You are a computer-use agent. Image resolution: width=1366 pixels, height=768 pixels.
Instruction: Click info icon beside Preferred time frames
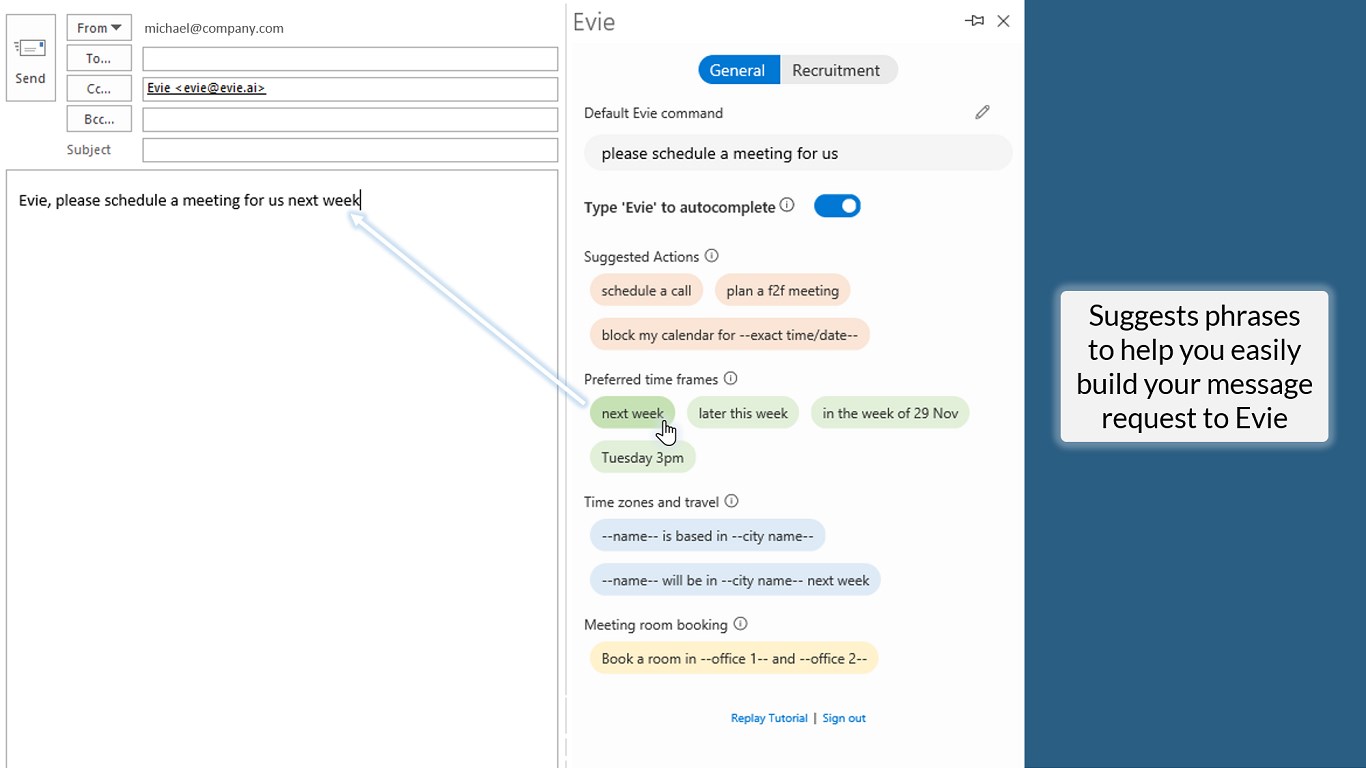[730, 379]
